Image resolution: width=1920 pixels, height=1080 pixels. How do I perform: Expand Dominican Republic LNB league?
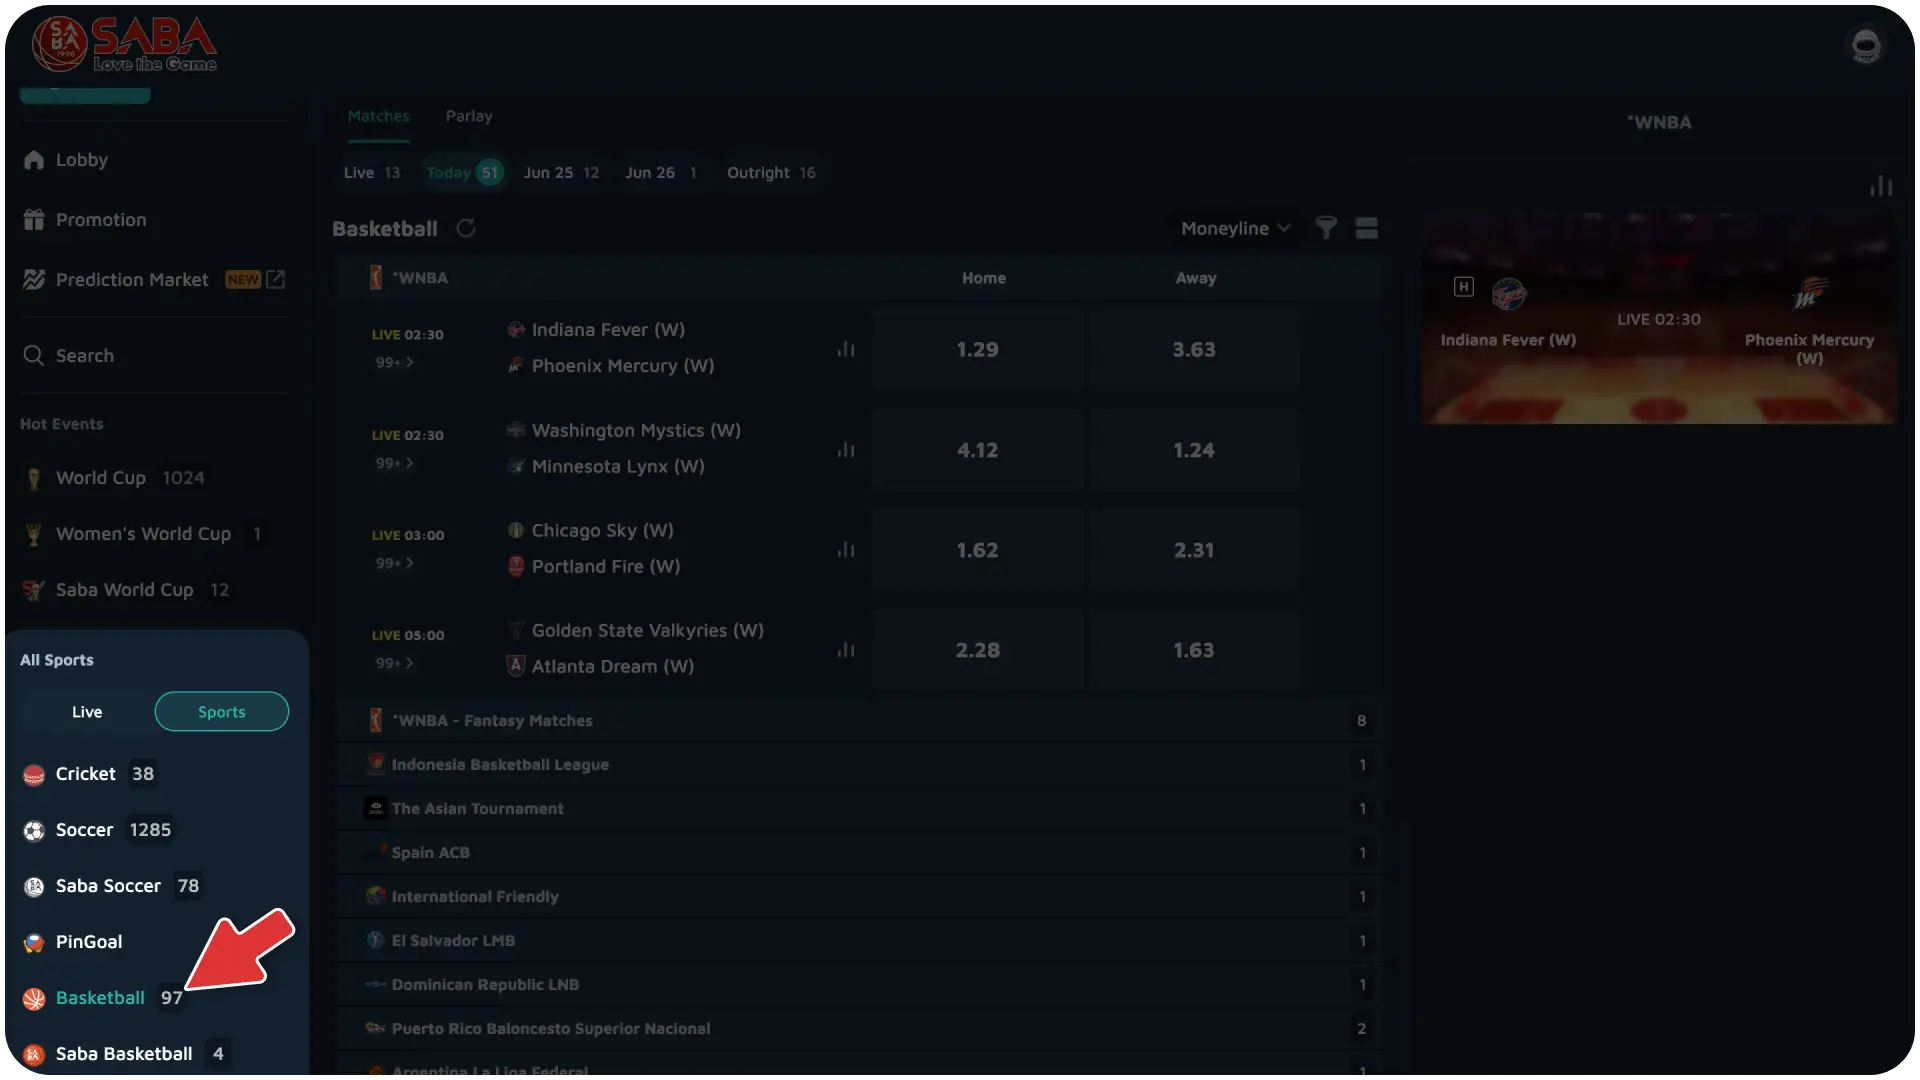coord(860,984)
